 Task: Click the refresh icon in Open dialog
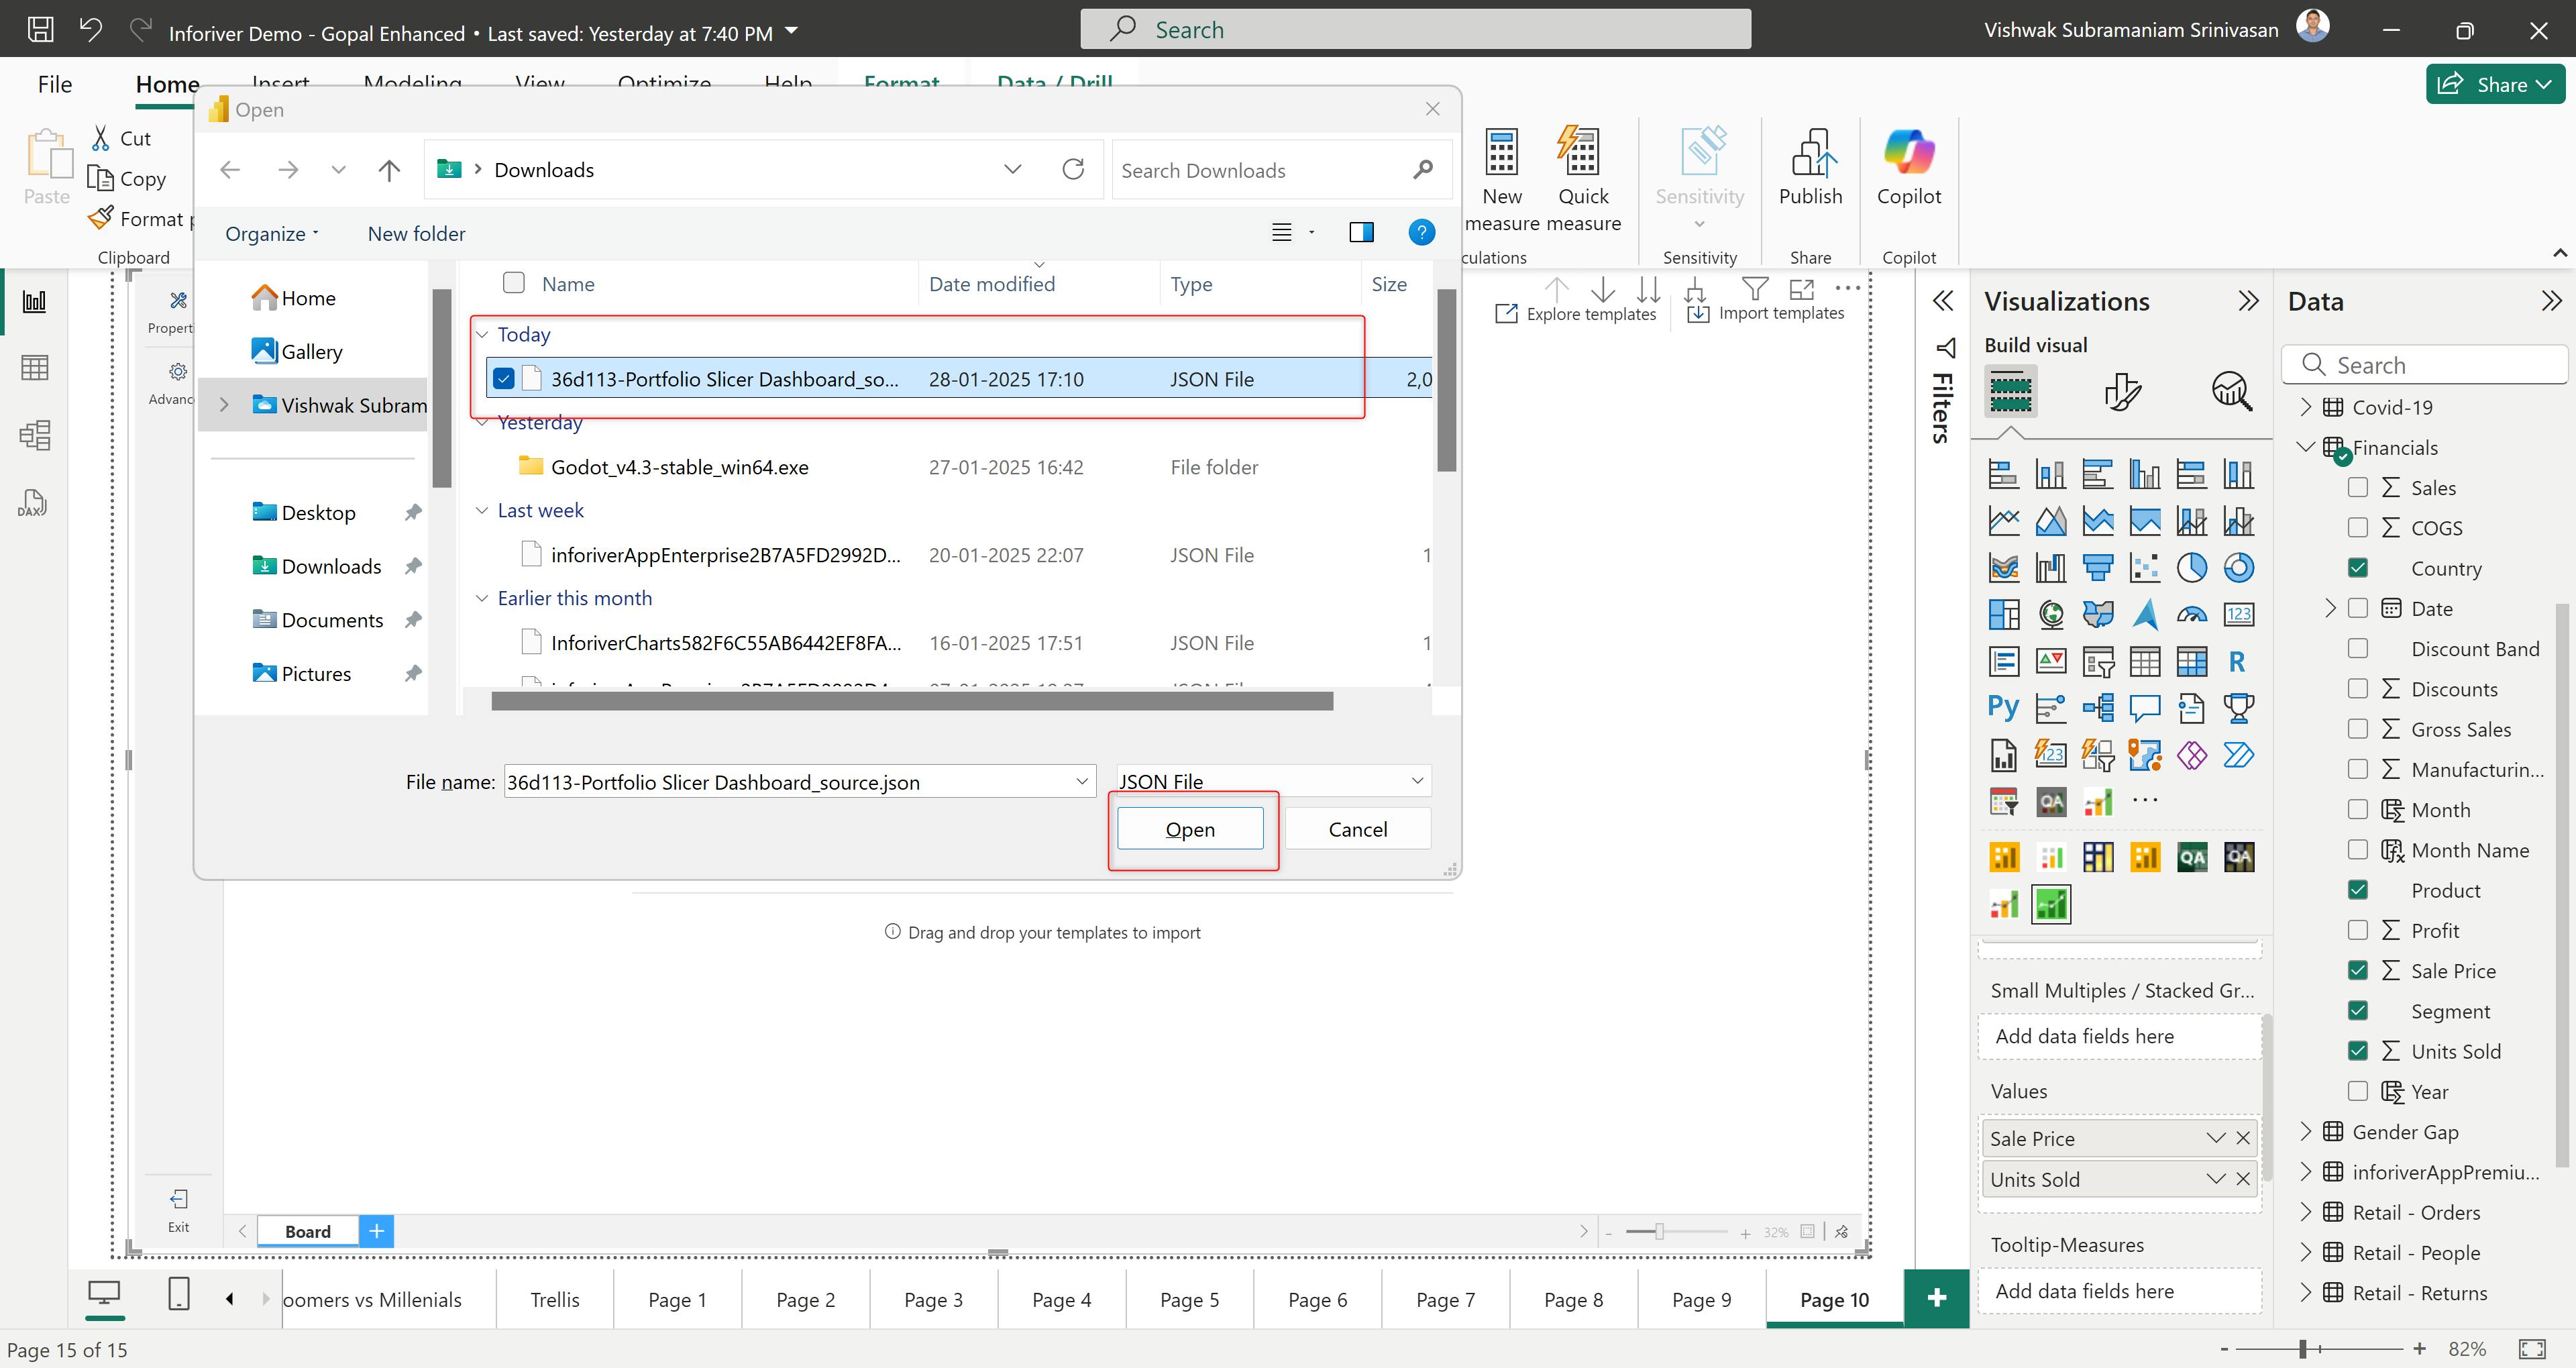(x=1073, y=170)
